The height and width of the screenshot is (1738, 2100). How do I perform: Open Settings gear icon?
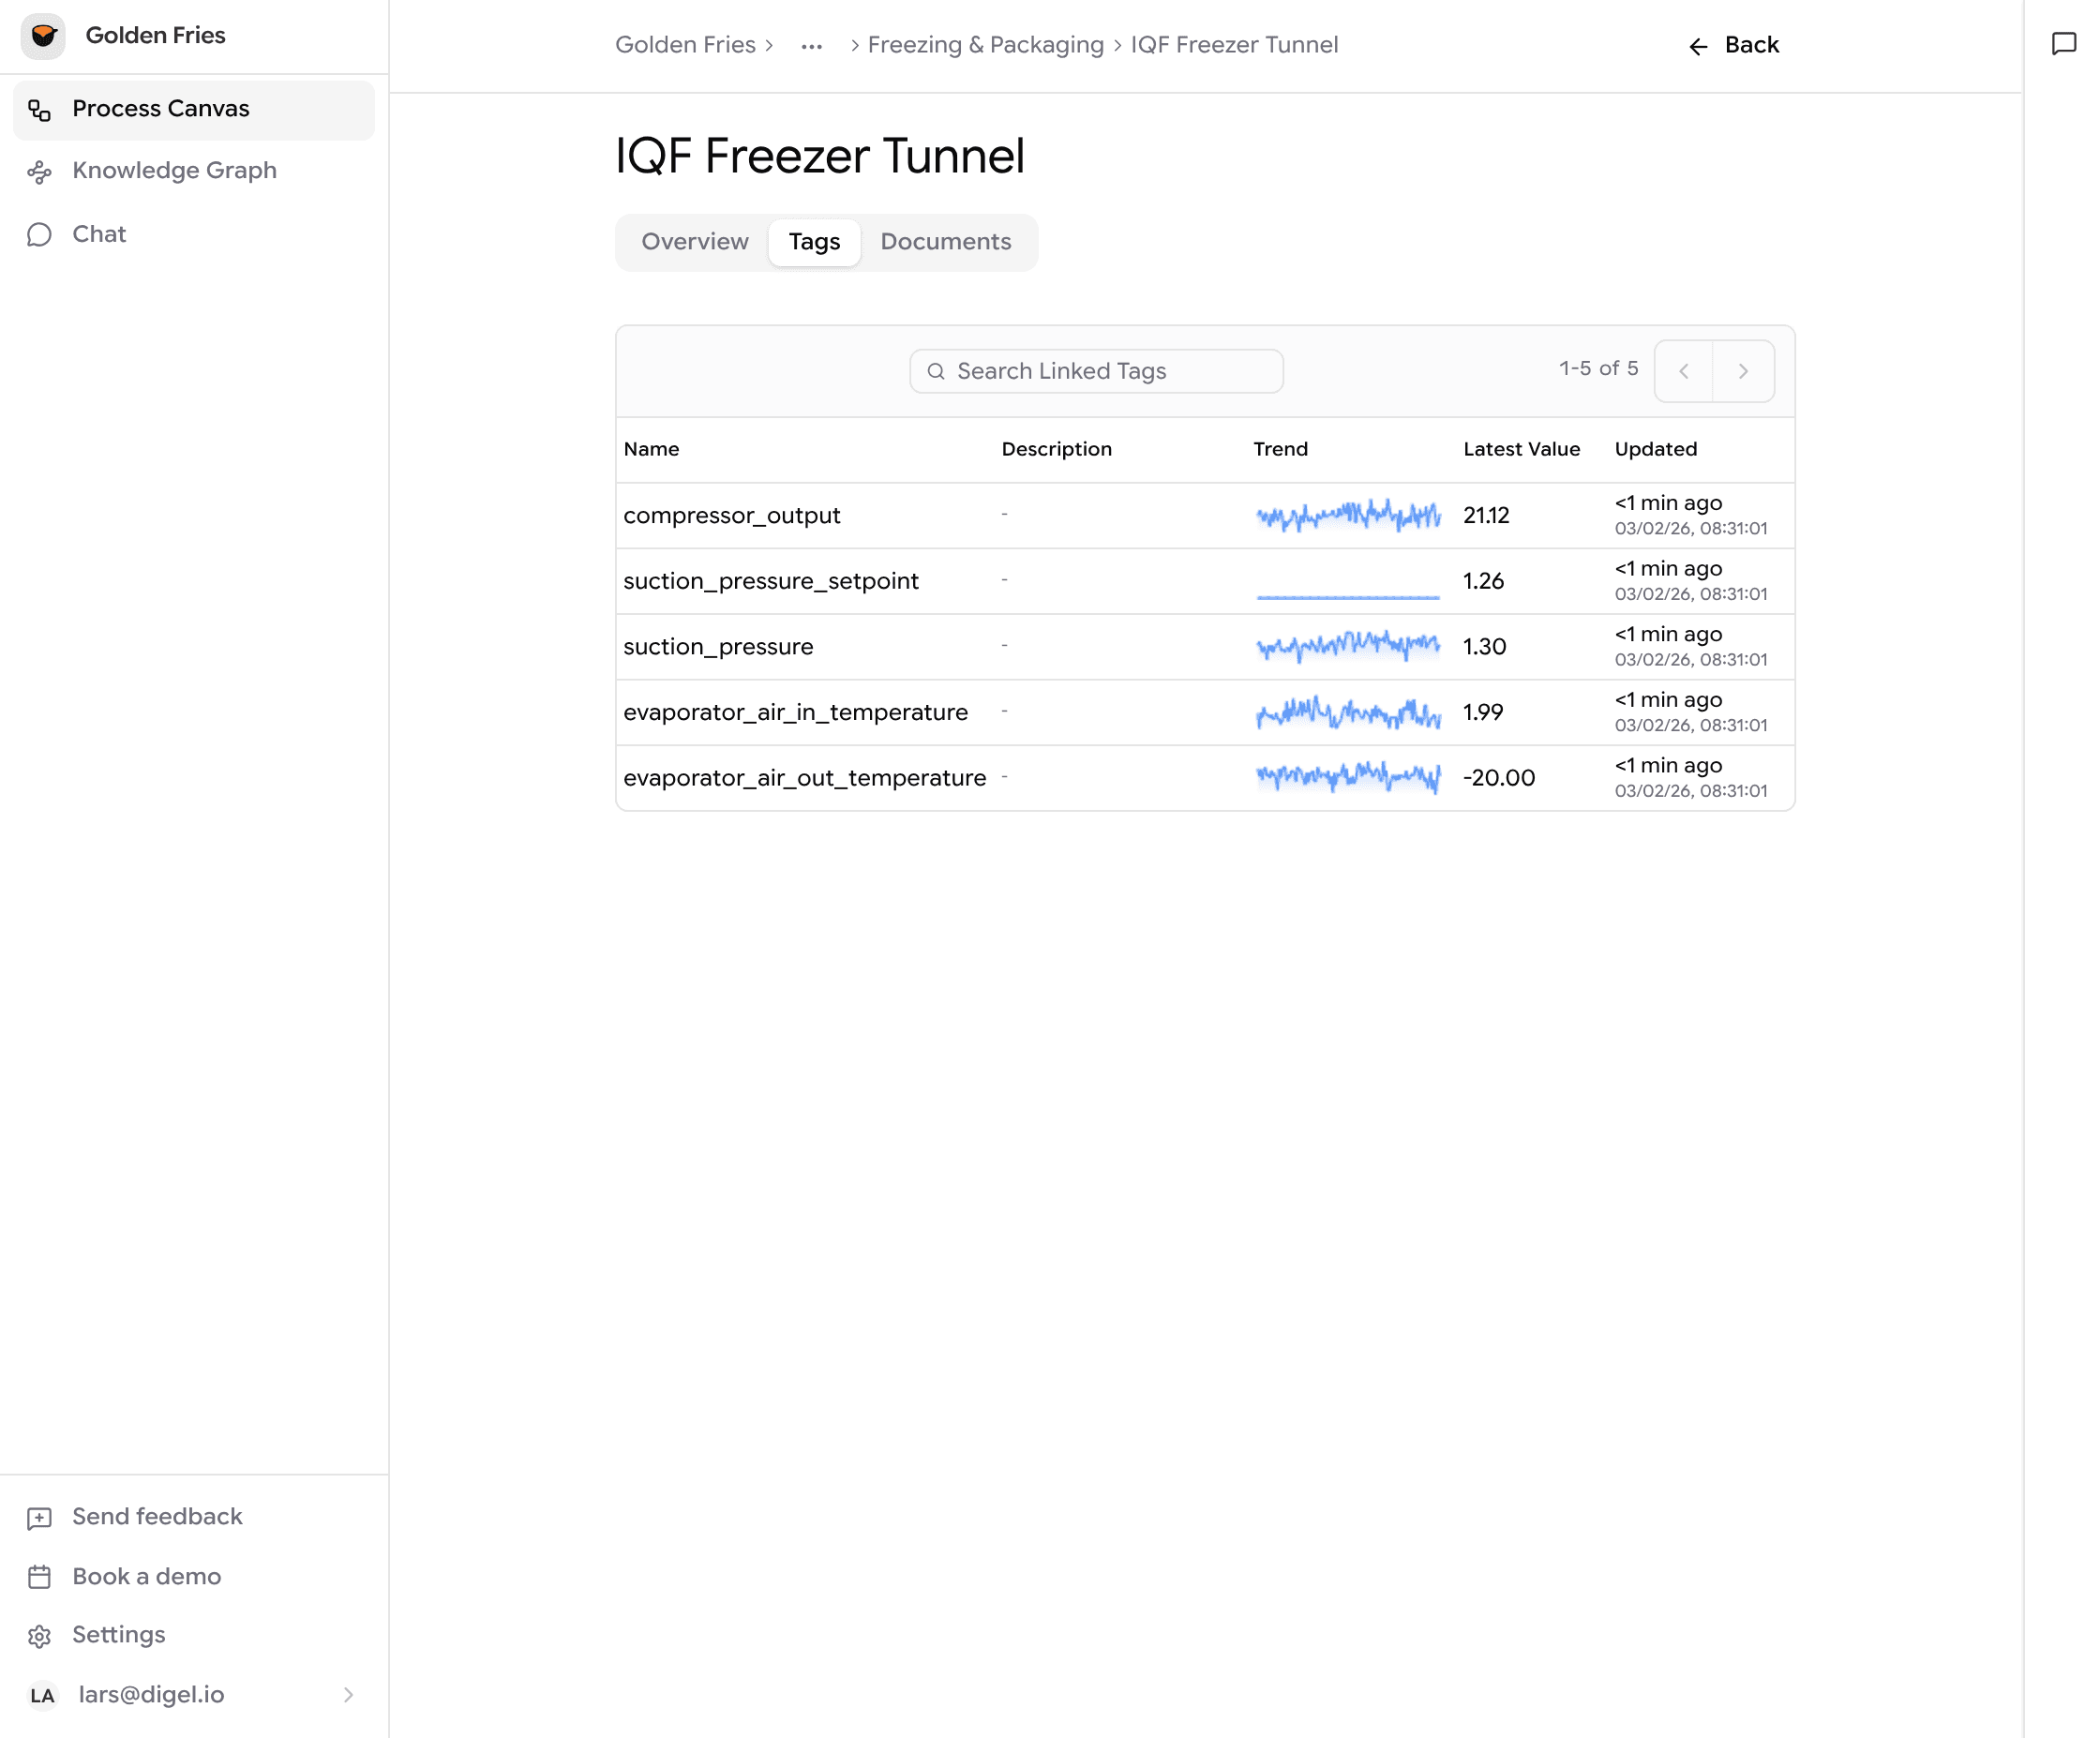pos(40,1636)
